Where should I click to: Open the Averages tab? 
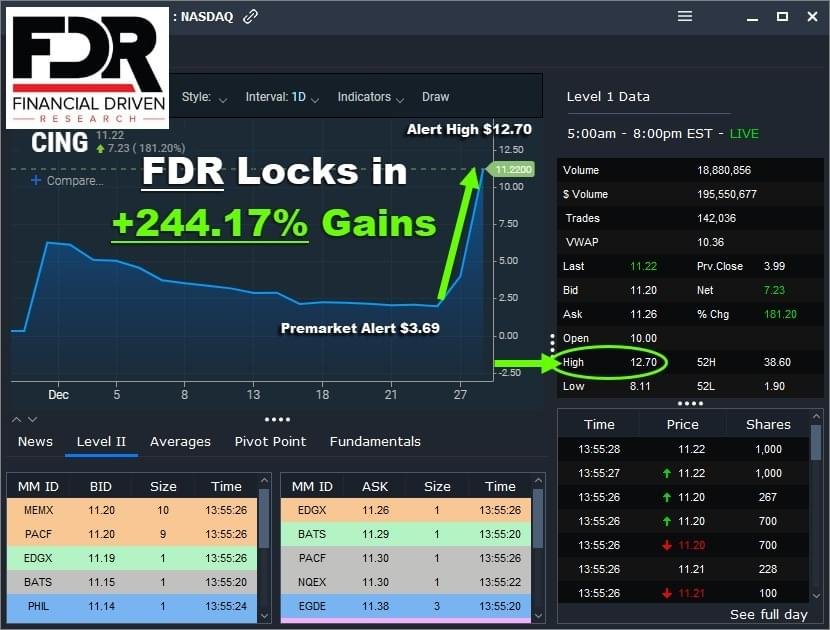[x=180, y=442]
